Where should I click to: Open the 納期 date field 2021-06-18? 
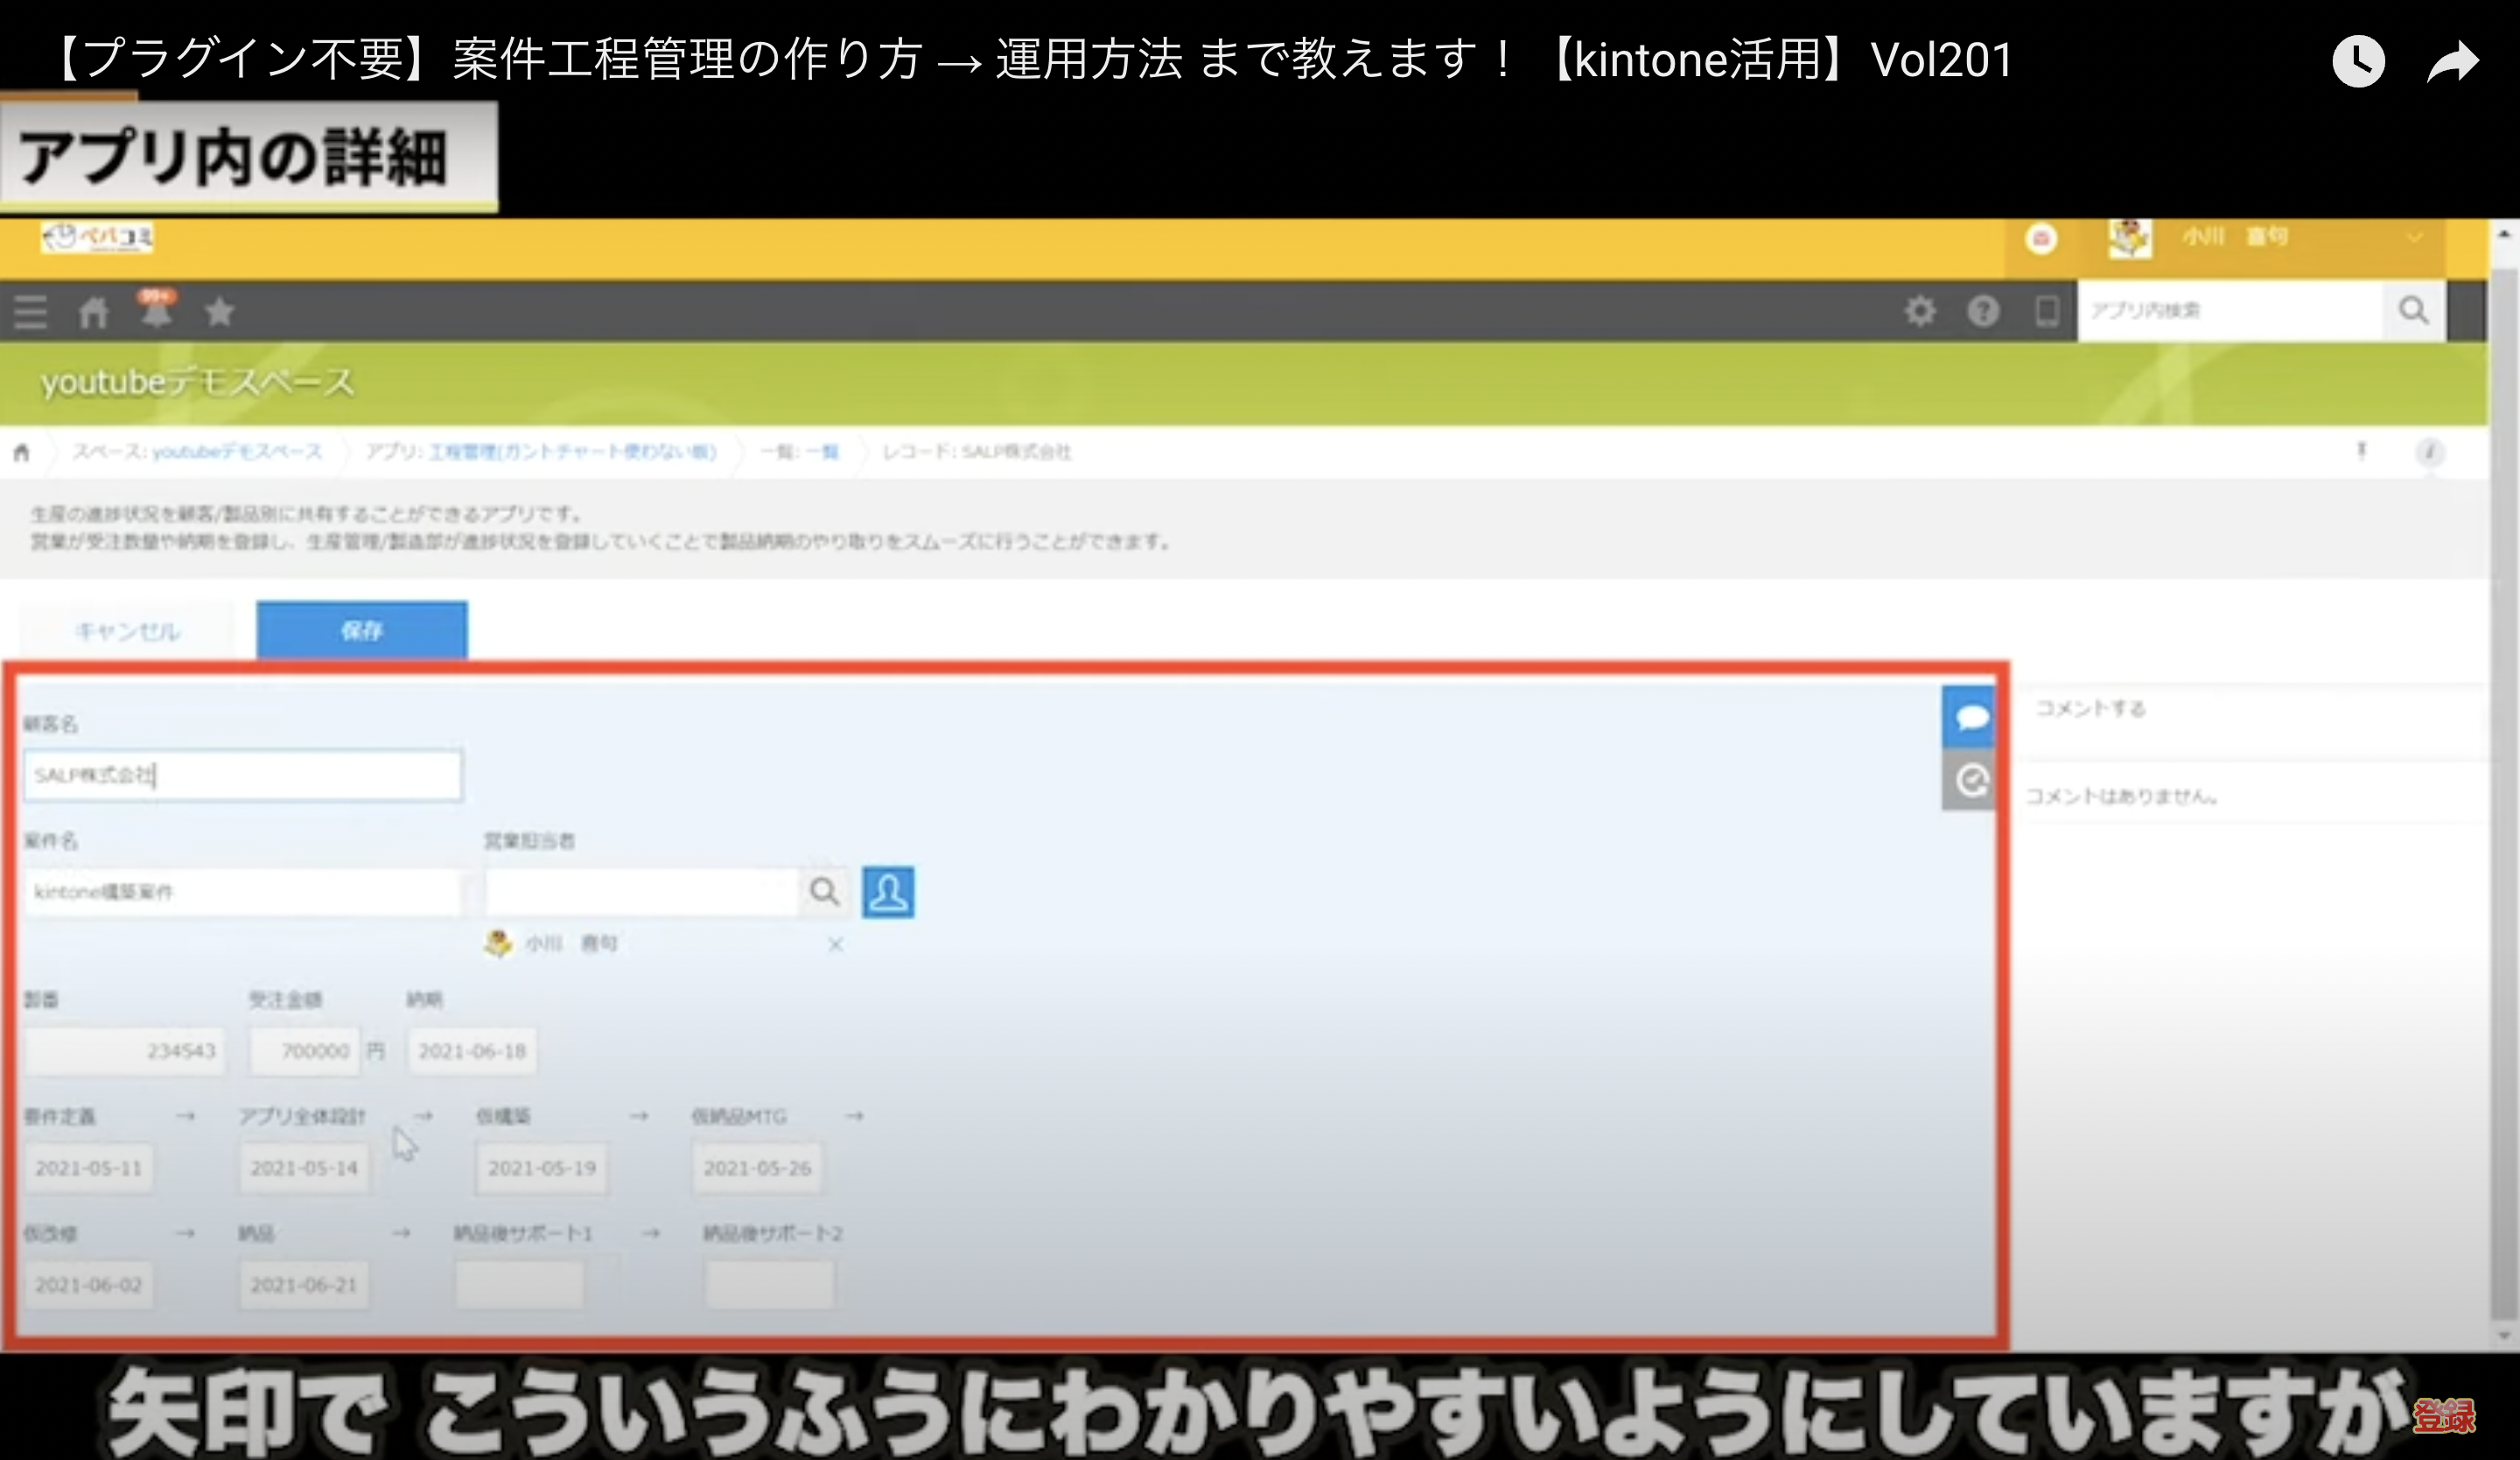pyautogui.click(x=471, y=1051)
